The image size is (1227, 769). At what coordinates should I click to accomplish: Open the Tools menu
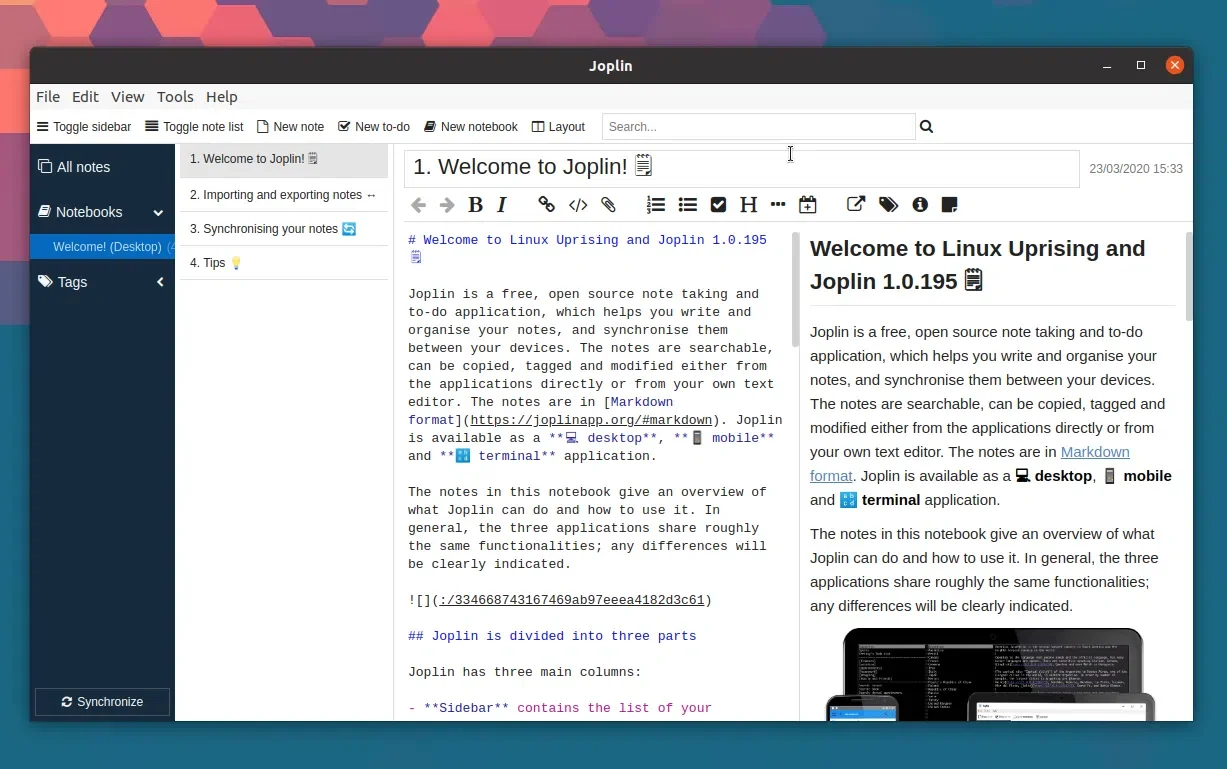(175, 97)
